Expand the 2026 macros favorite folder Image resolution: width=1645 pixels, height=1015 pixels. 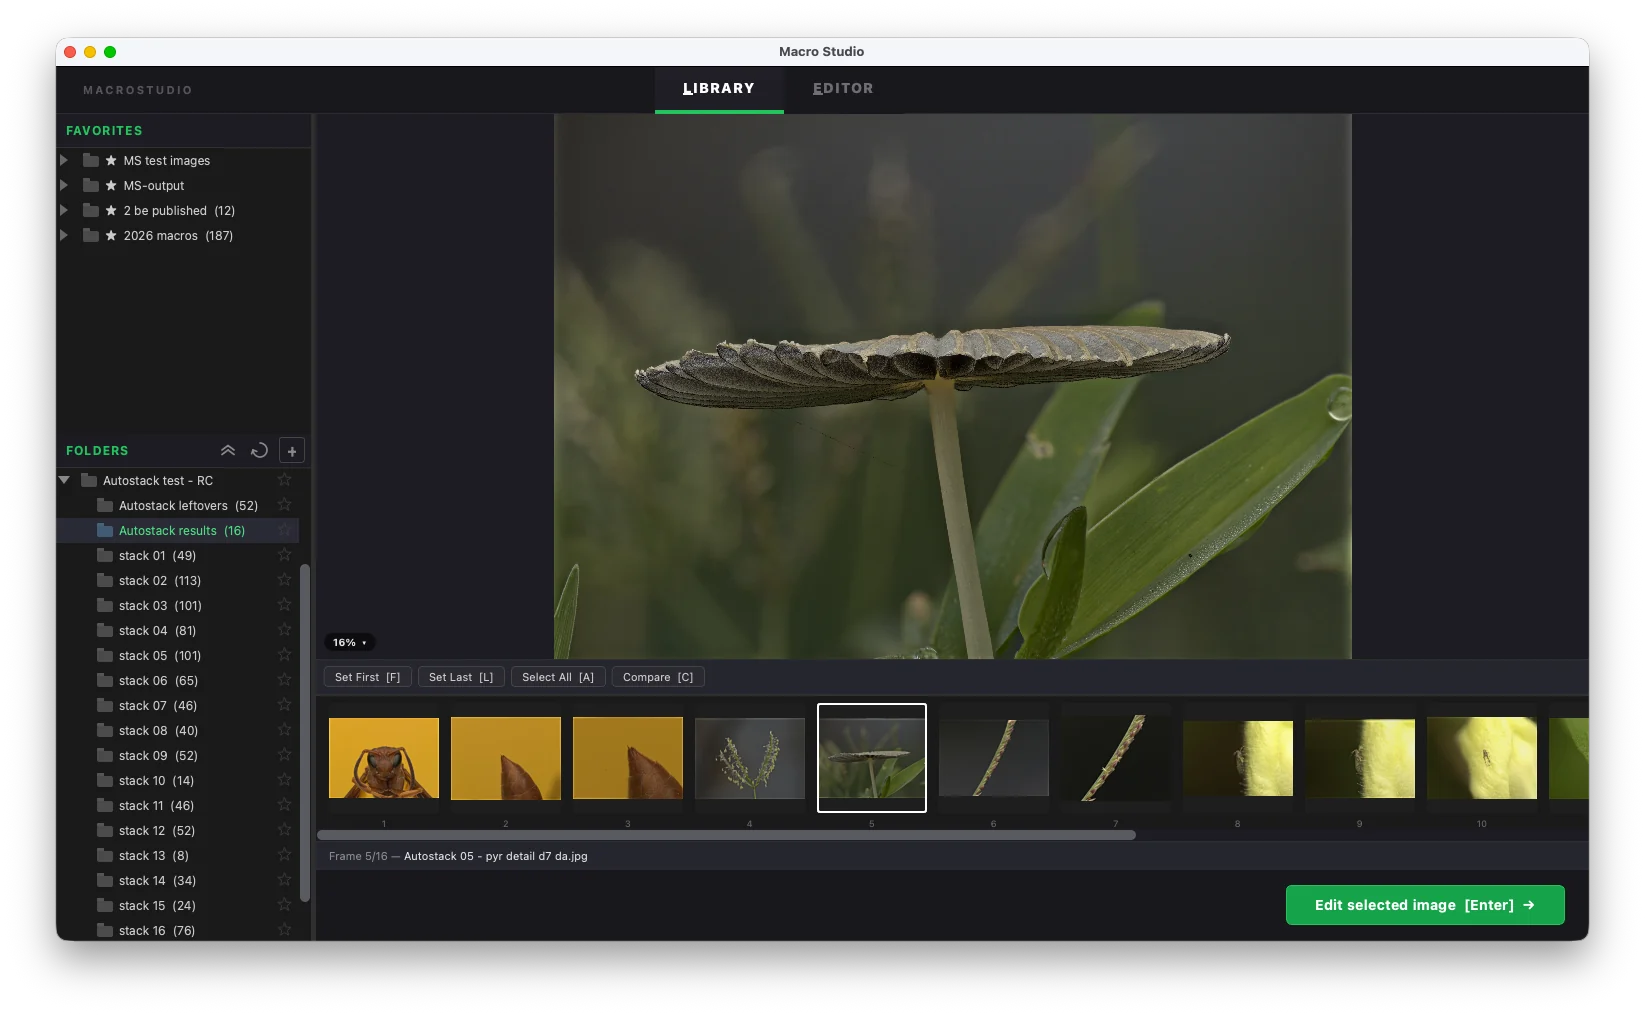click(64, 235)
